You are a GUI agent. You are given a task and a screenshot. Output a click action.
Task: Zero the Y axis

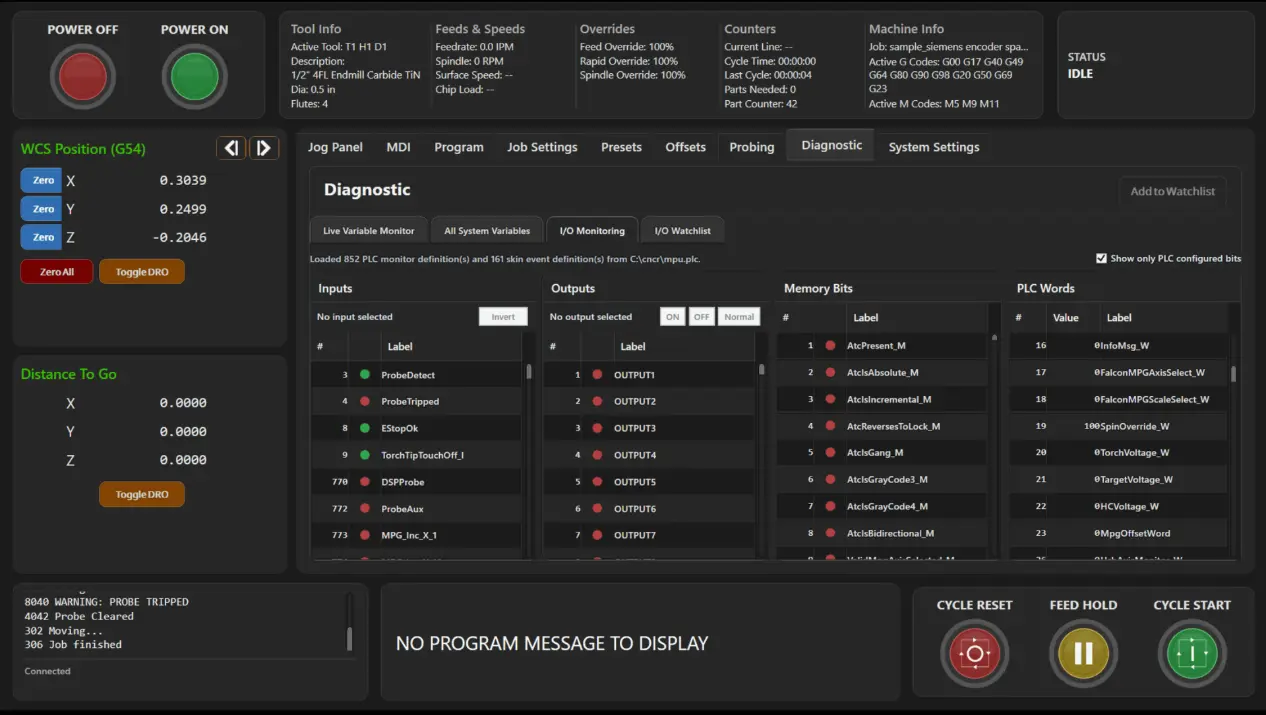coord(42,209)
